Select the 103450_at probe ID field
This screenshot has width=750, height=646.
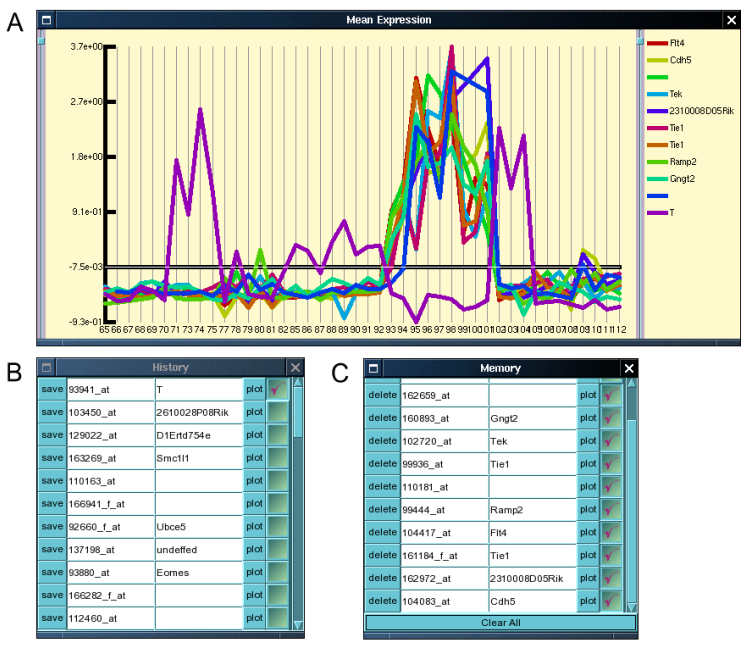[110, 412]
